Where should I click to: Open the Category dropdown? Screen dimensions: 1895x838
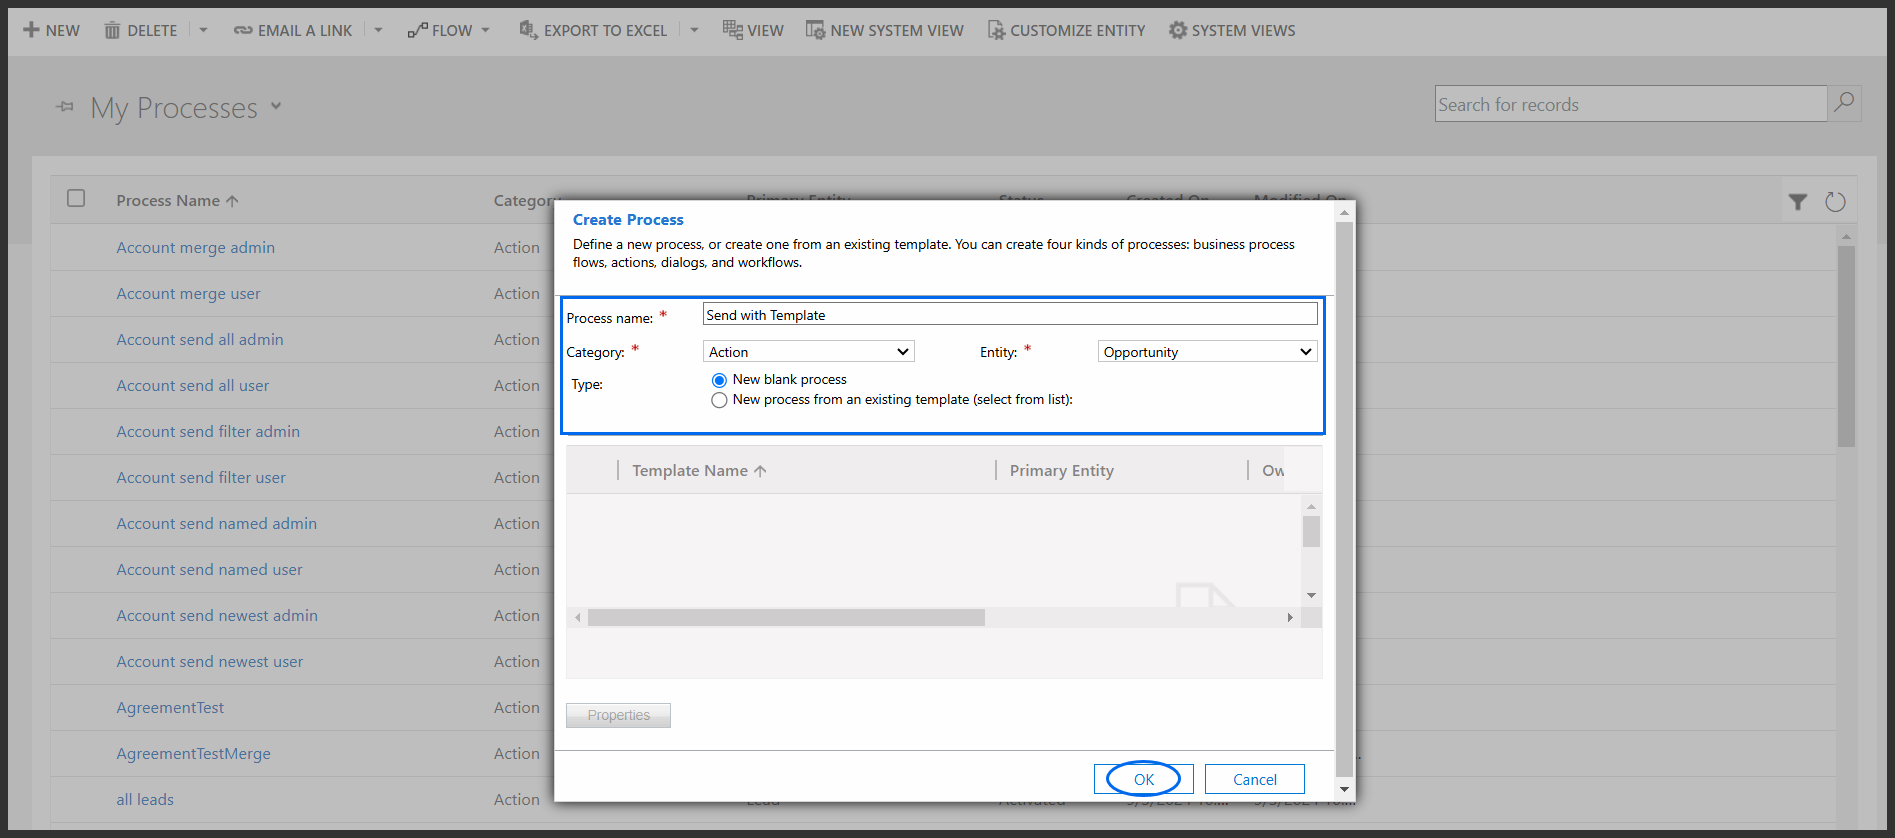[x=809, y=352]
